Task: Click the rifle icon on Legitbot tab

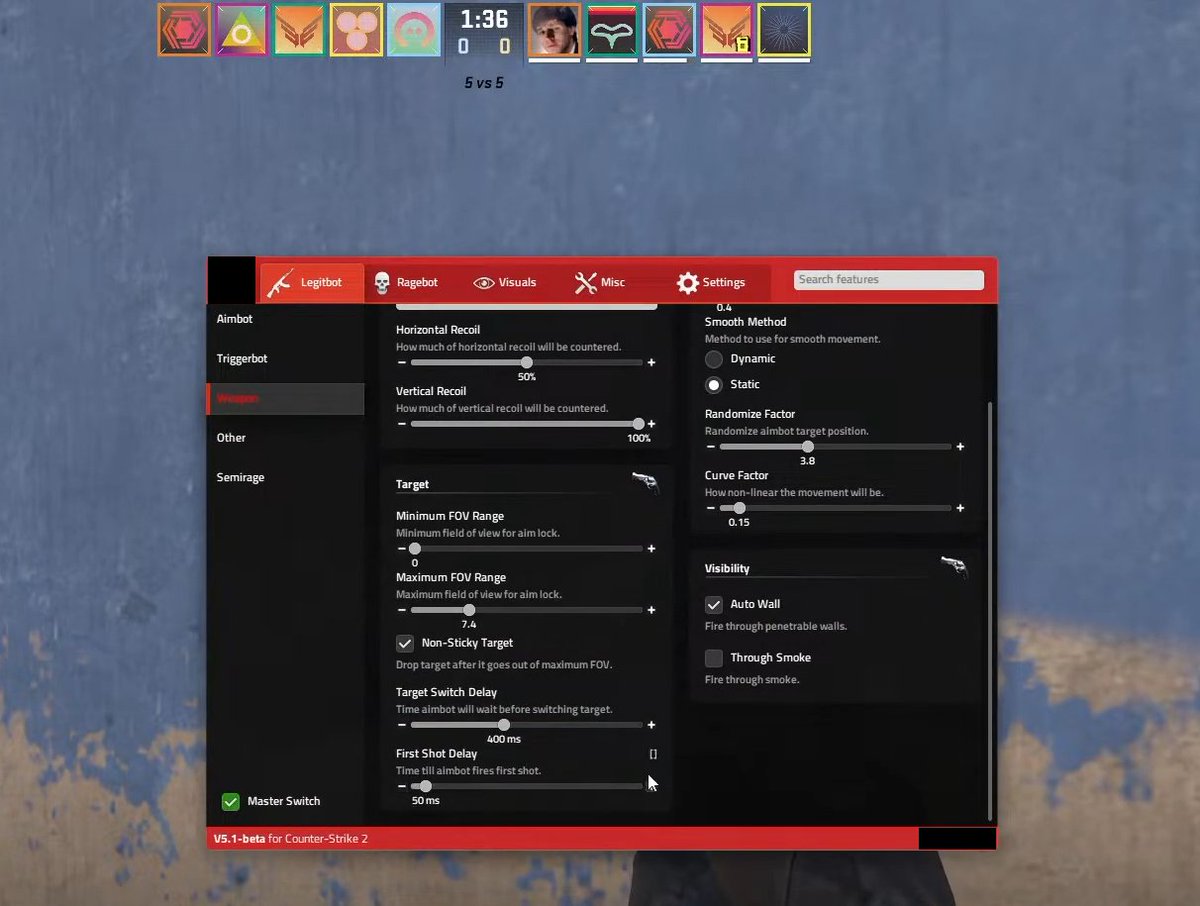Action: [278, 282]
